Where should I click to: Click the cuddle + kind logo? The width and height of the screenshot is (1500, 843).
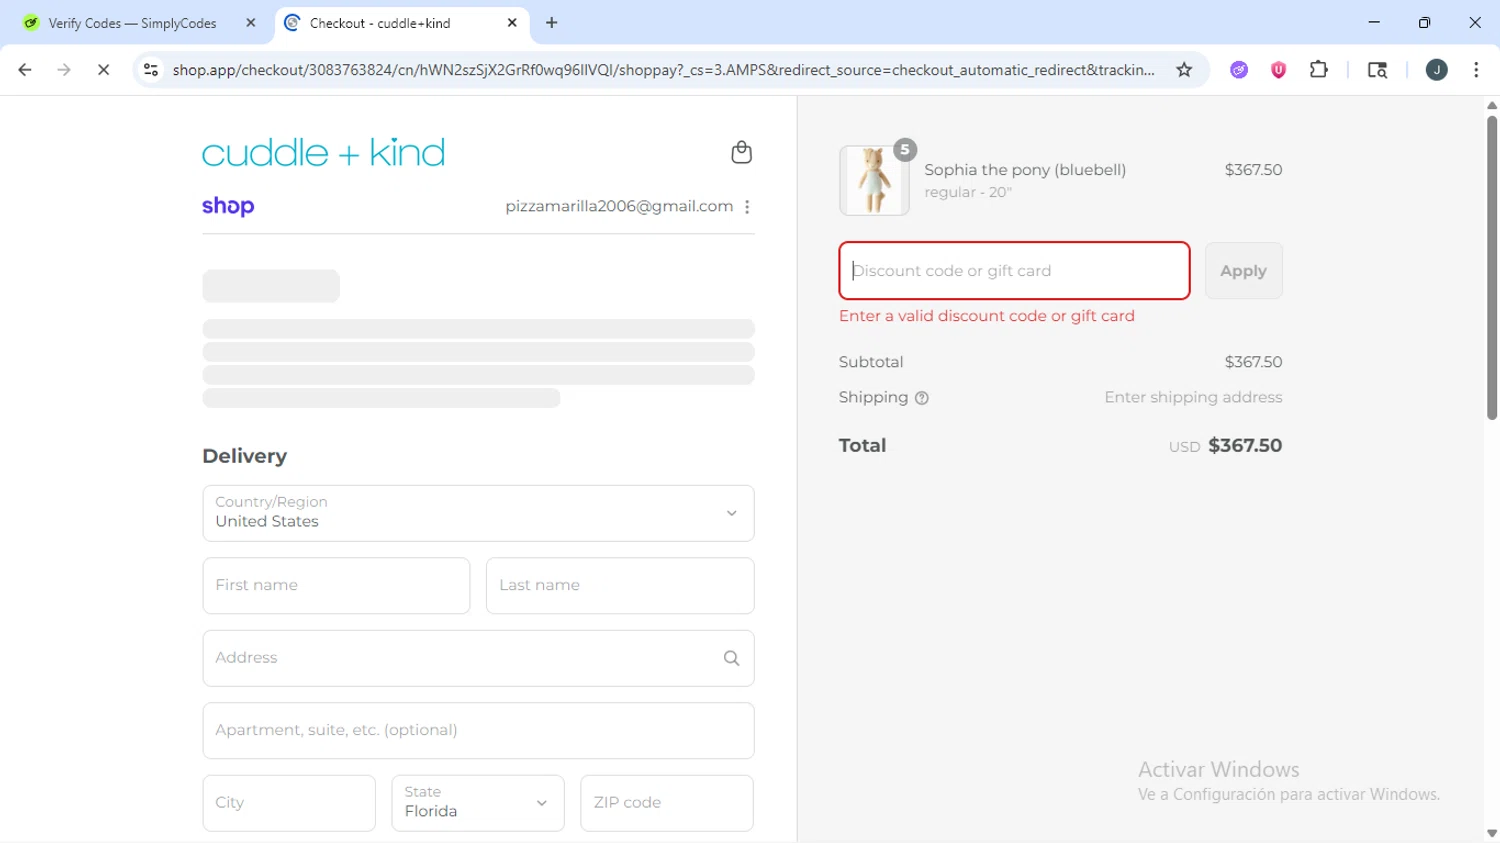pyautogui.click(x=323, y=152)
